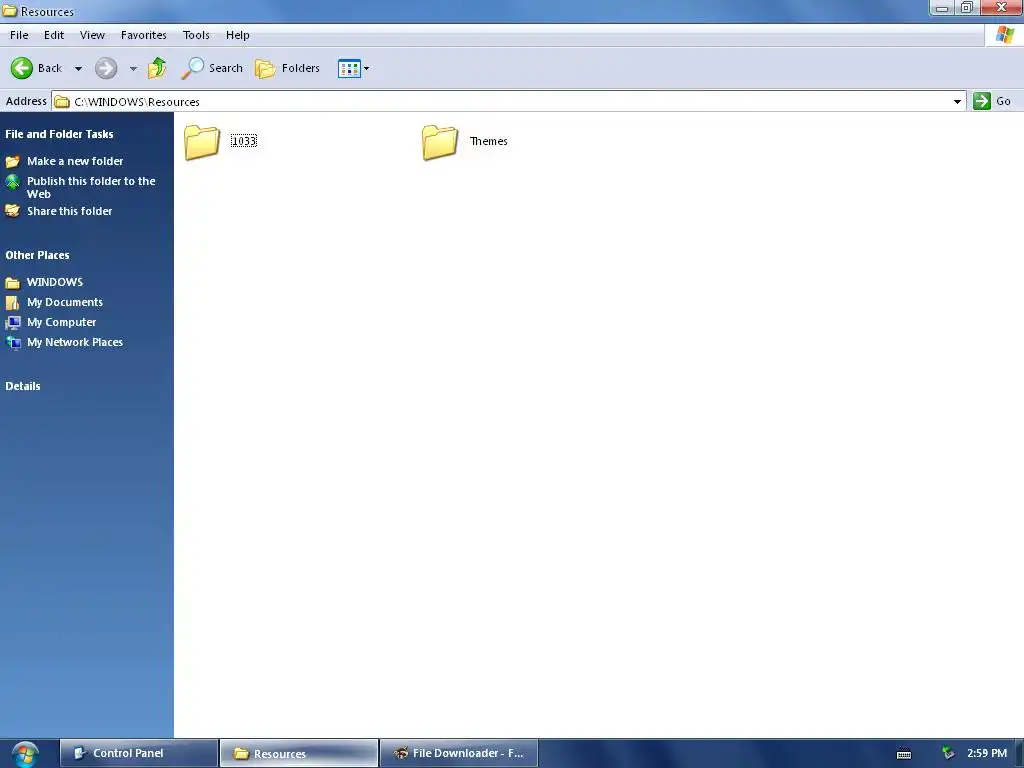This screenshot has height=768, width=1024.
Task: Select the 1033 folder icon
Action: pyautogui.click(x=202, y=142)
